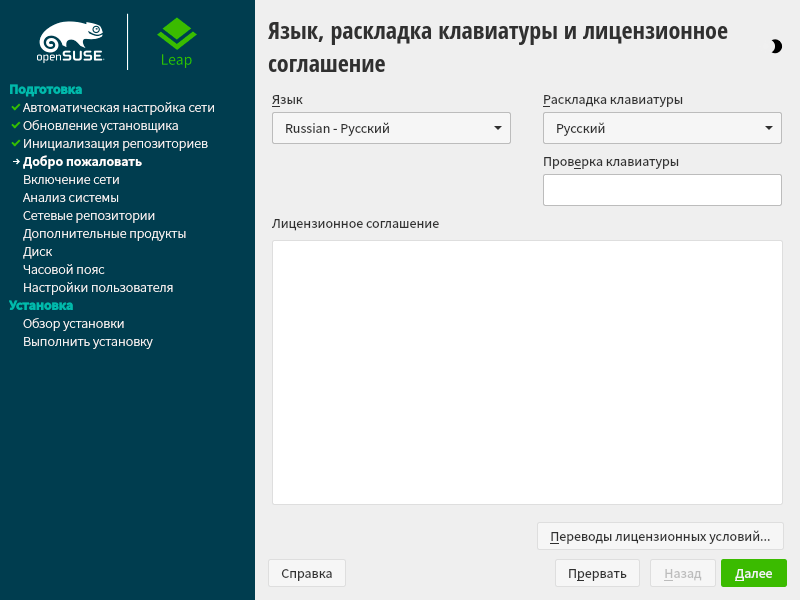800x600 pixels.
Task: Expand the Раскладка клавиатуры dropdown
Action: 661,128
